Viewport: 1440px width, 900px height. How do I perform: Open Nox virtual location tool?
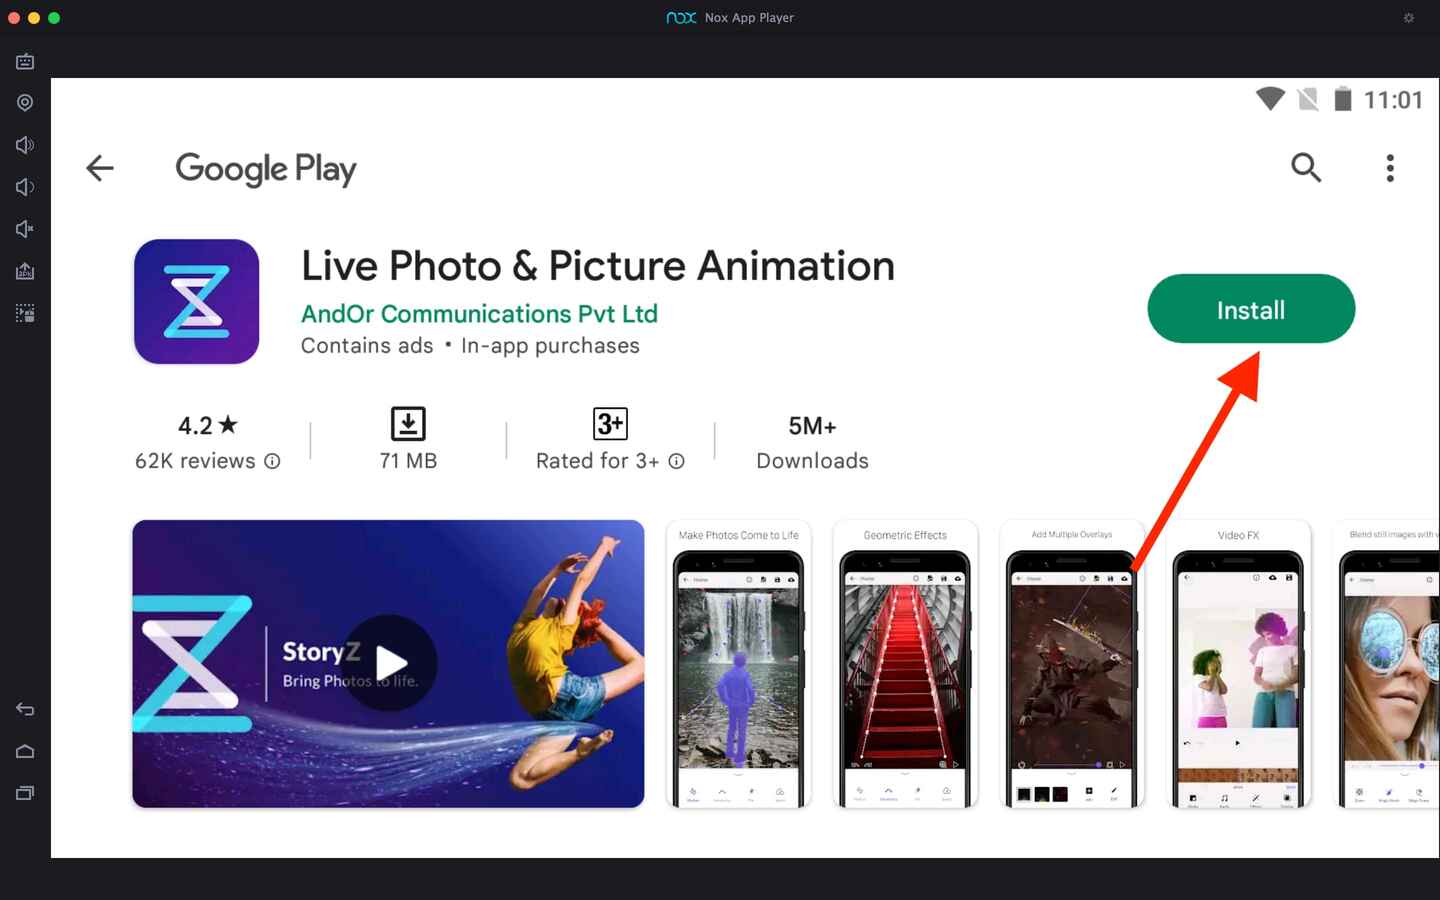pyautogui.click(x=25, y=103)
